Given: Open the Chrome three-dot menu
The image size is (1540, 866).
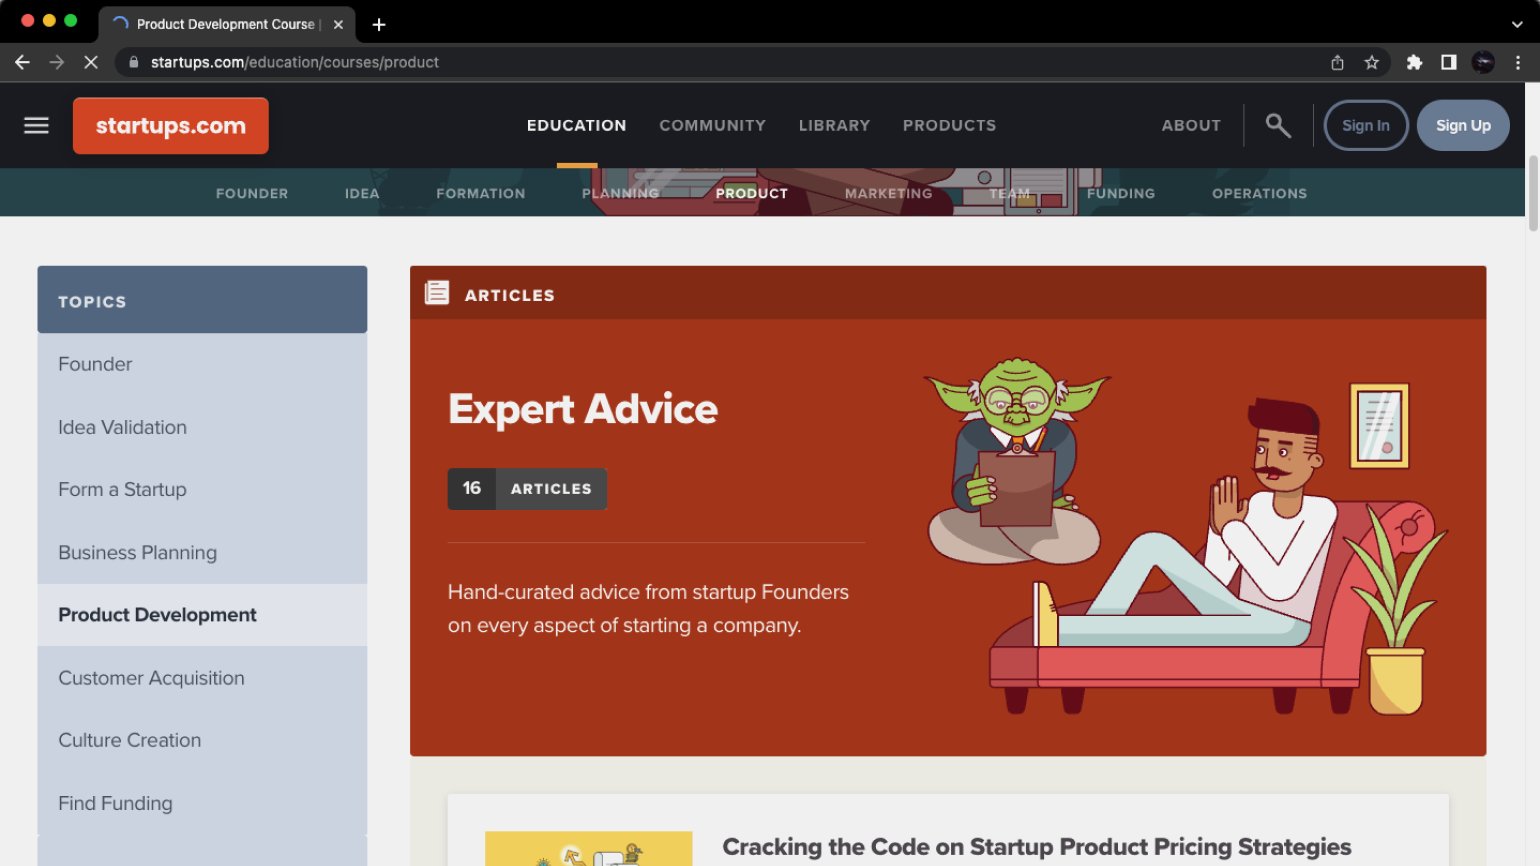Looking at the screenshot, I should (1517, 62).
